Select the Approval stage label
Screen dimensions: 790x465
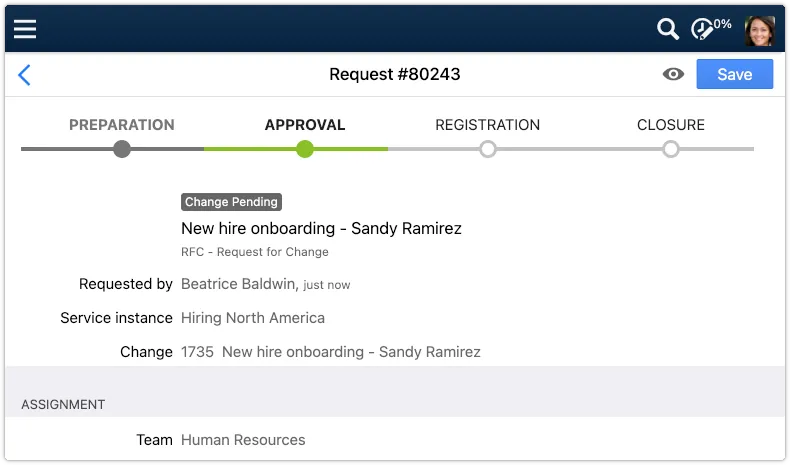[x=305, y=125]
